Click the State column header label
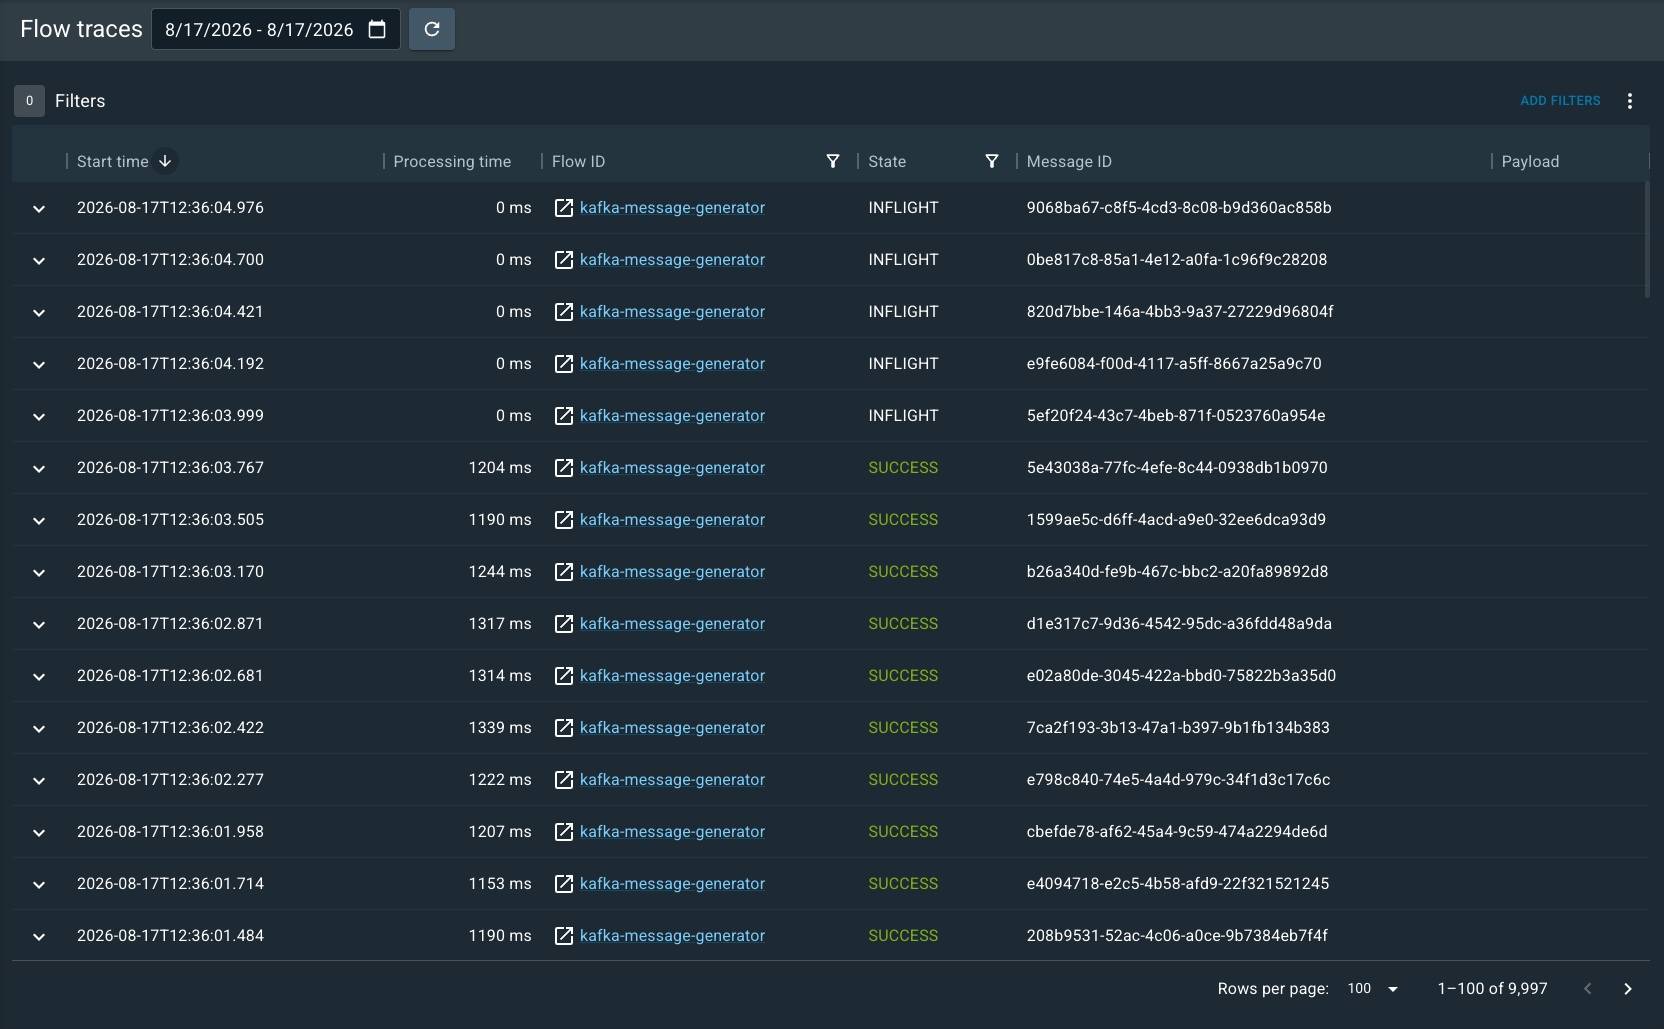The height and width of the screenshot is (1029, 1664). [x=887, y=161]
